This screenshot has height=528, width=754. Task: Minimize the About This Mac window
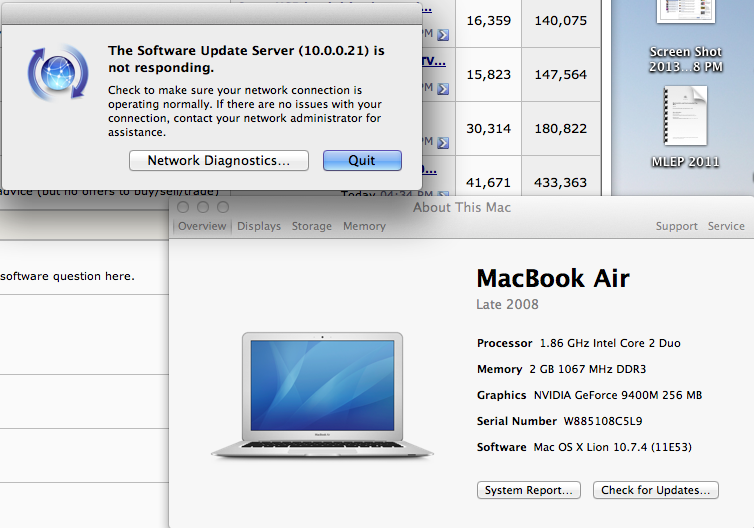(x=203, y=207)
